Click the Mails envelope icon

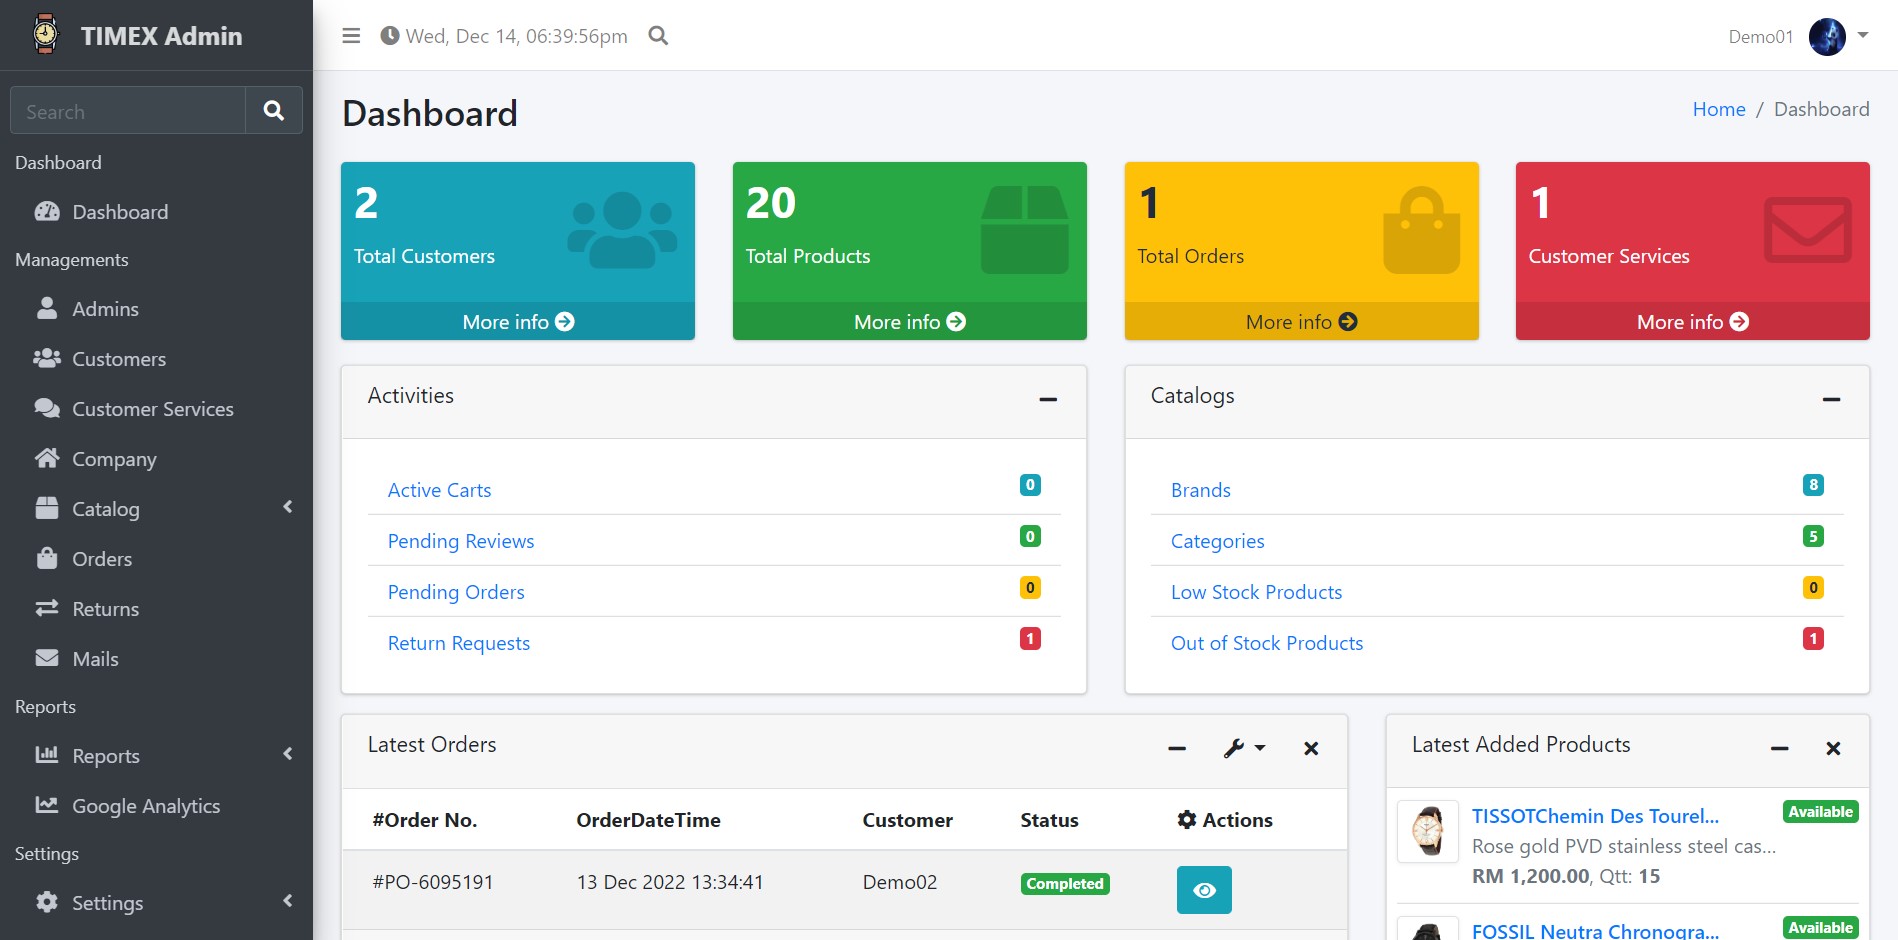pos(47,658)
